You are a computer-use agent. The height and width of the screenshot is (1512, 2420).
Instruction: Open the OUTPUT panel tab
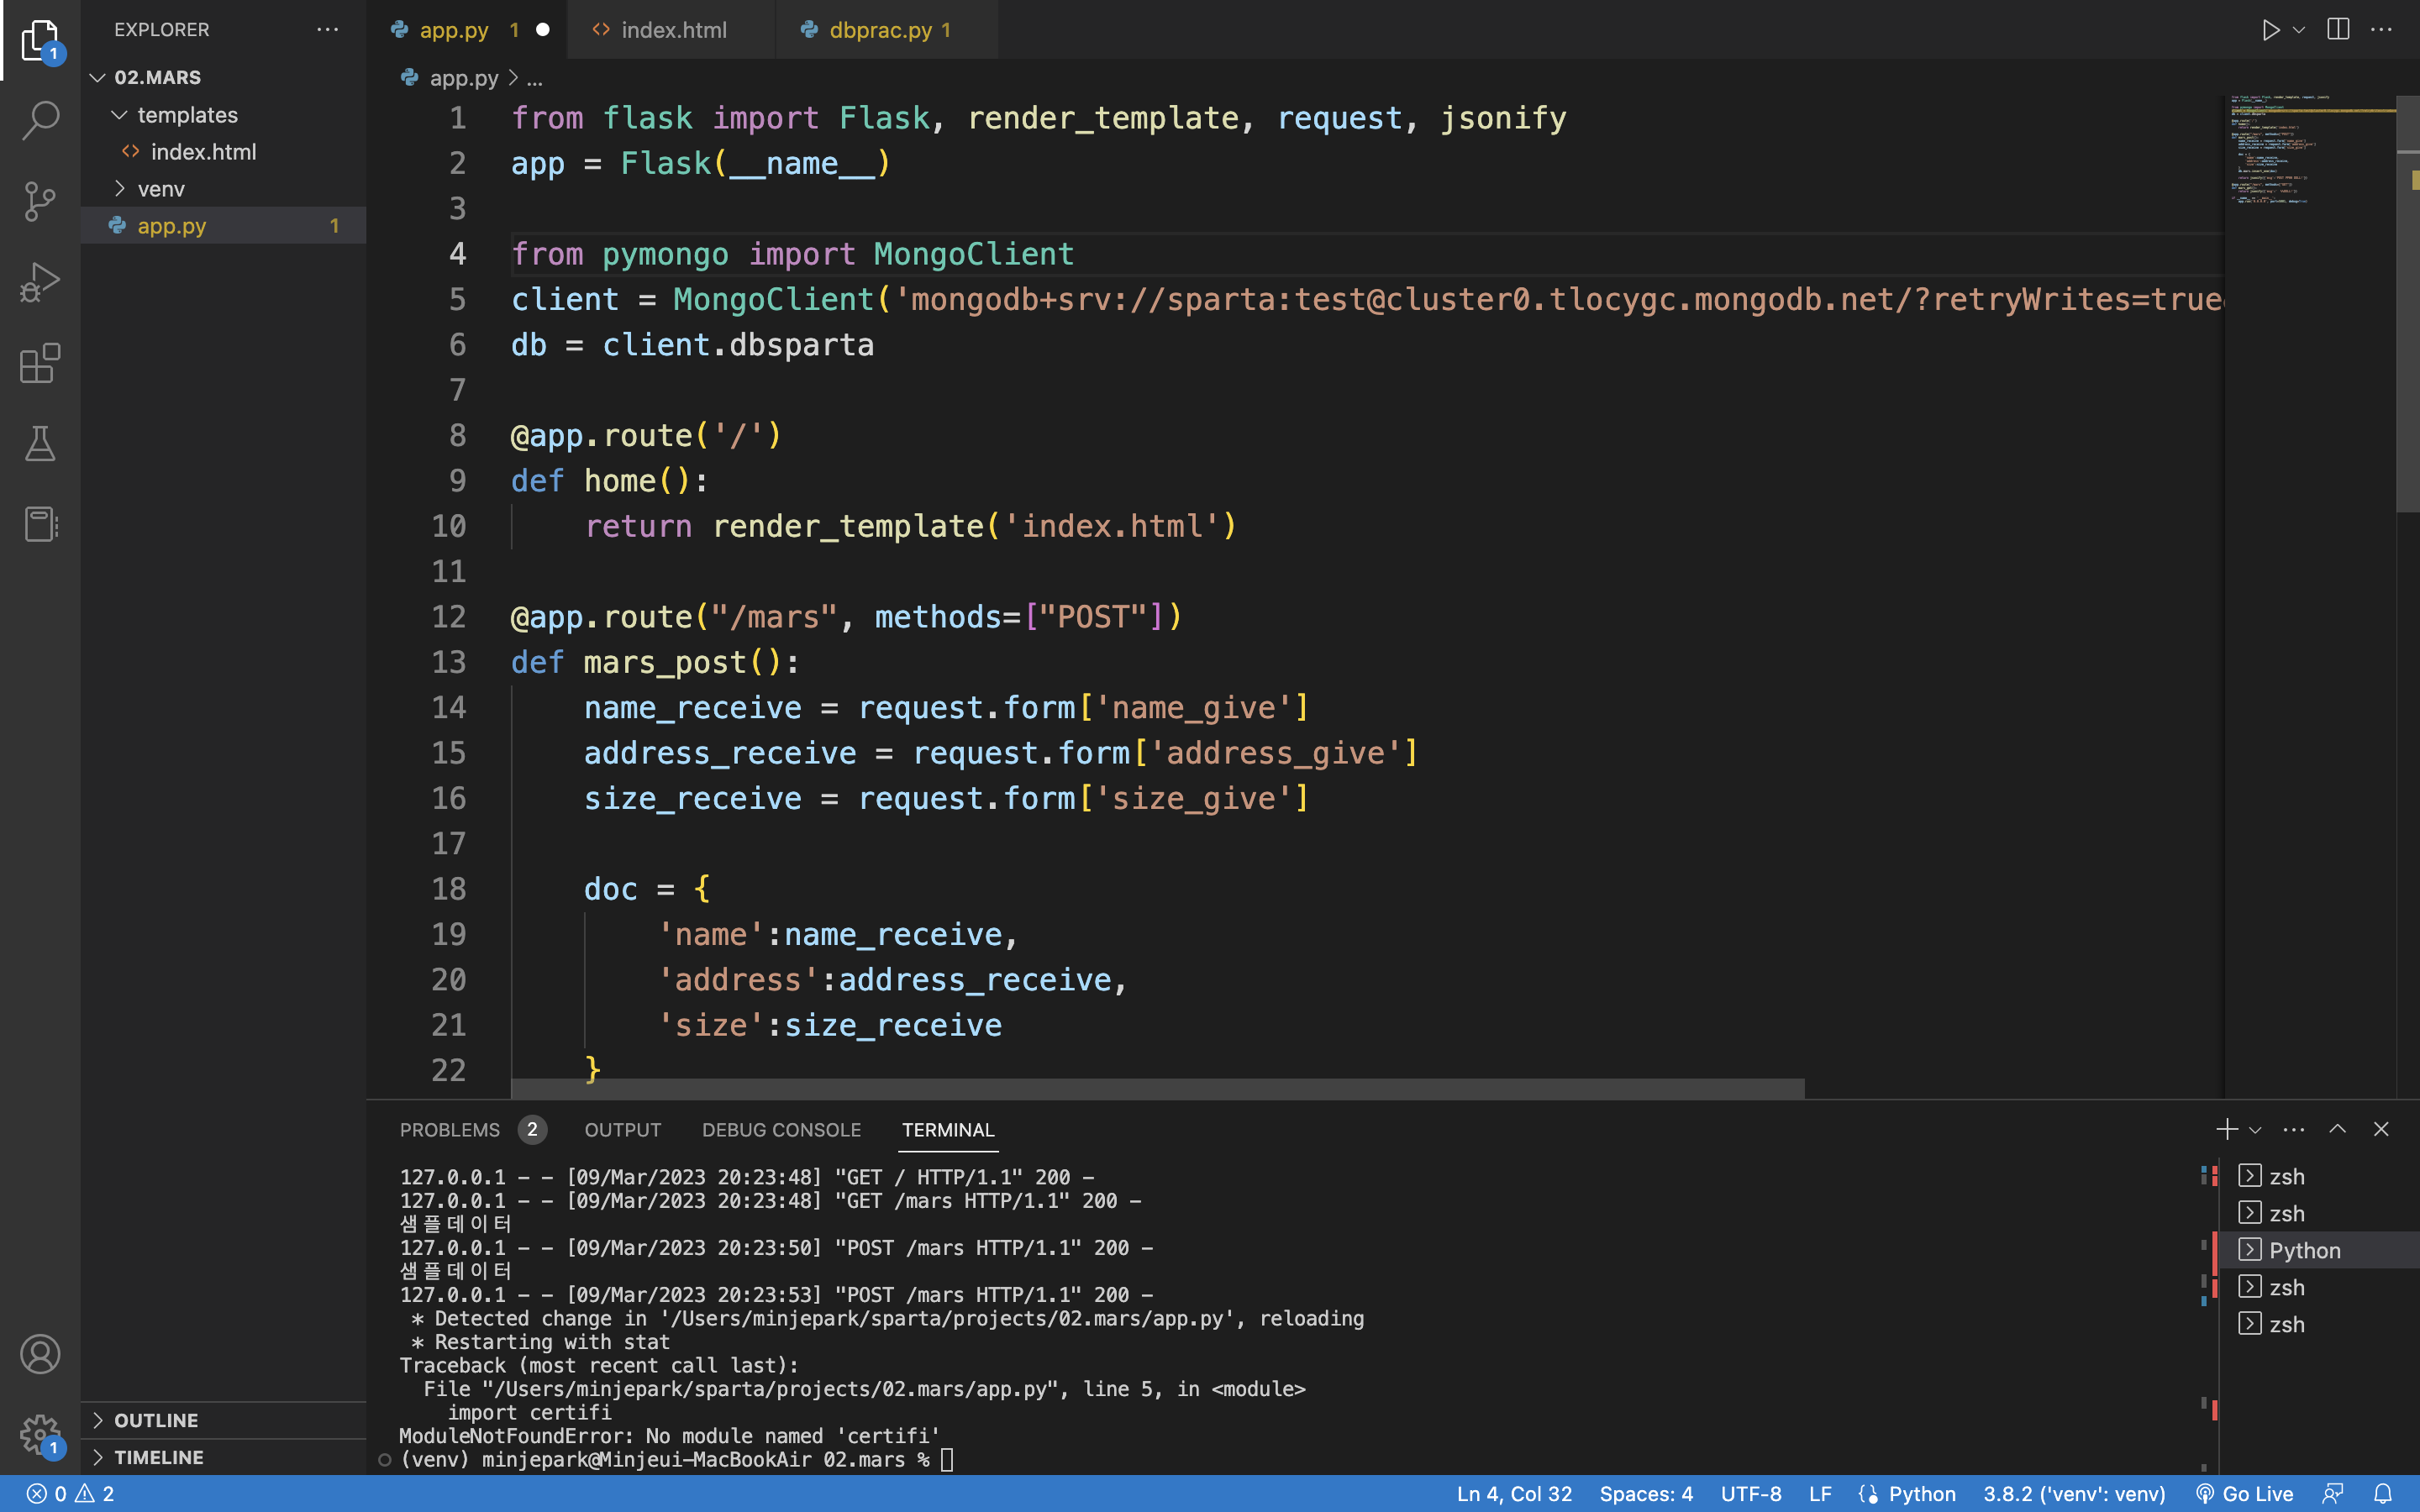622,1130
